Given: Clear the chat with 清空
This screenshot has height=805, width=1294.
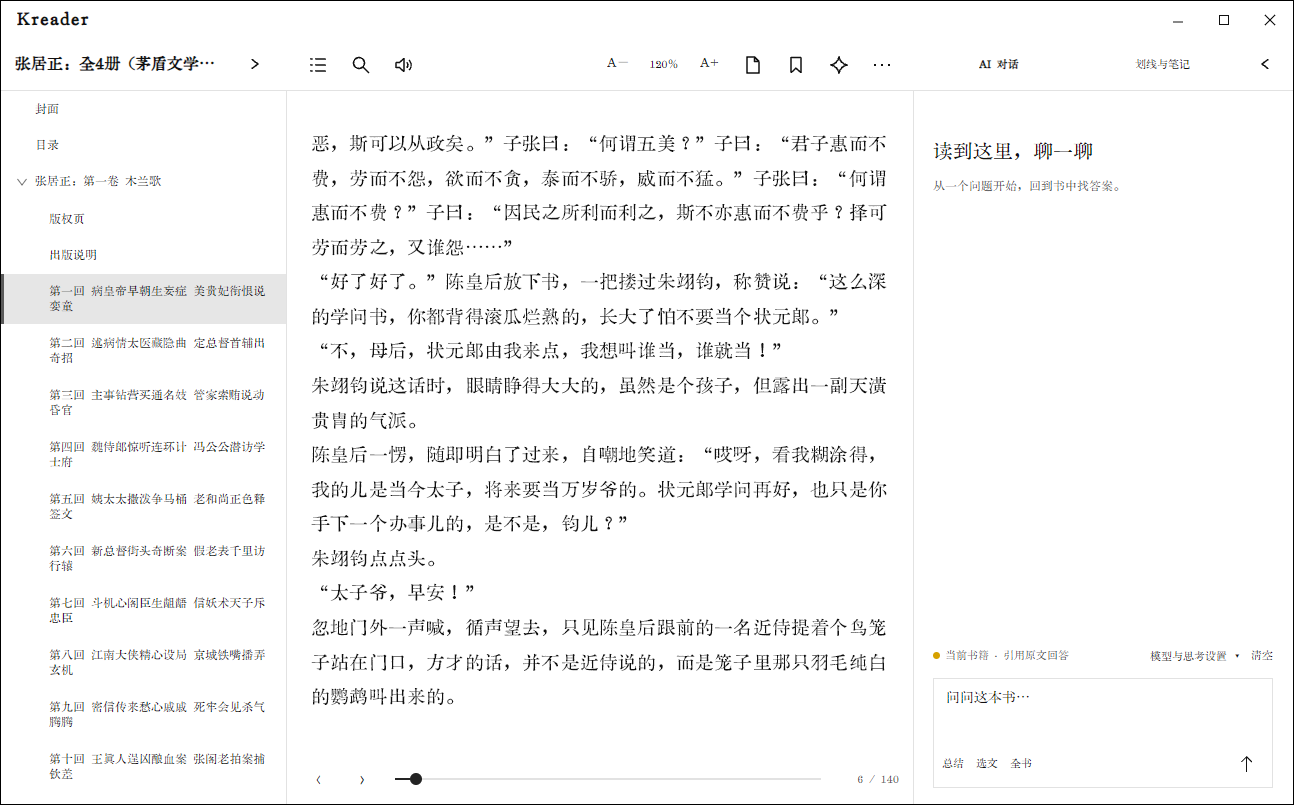Looking at the screenshot, I should pyautogui.click(x=1262, y=656).
